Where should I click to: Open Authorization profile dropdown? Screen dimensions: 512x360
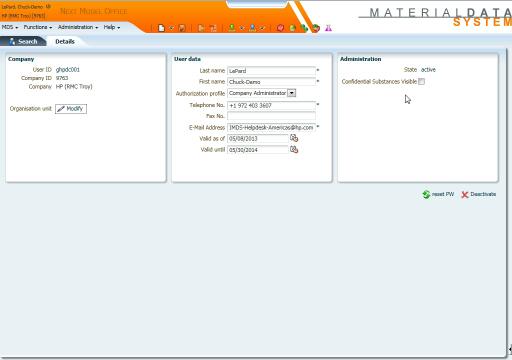pyautogui.click(x=292, y=93)
